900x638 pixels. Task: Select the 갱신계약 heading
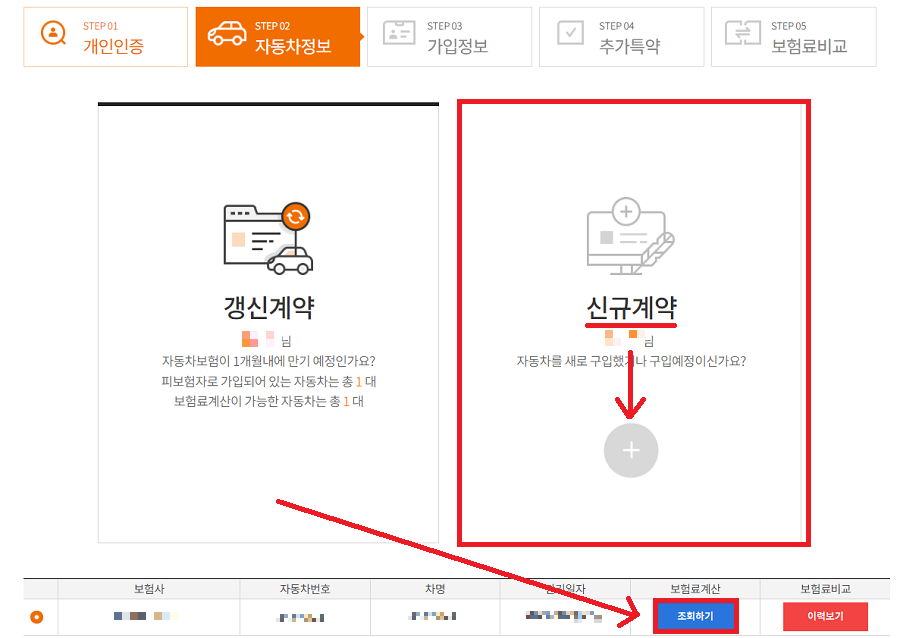click(x=269, y=308)
